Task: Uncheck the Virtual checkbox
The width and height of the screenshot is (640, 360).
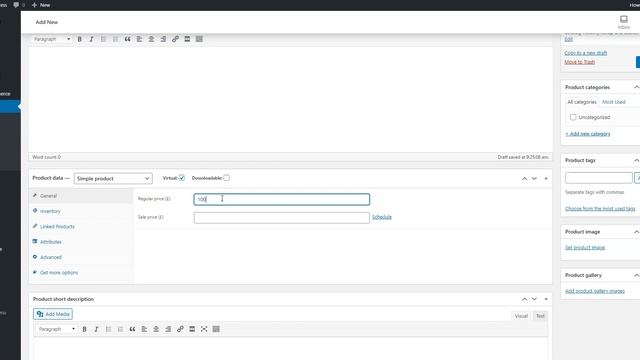Action: (182, 178)
